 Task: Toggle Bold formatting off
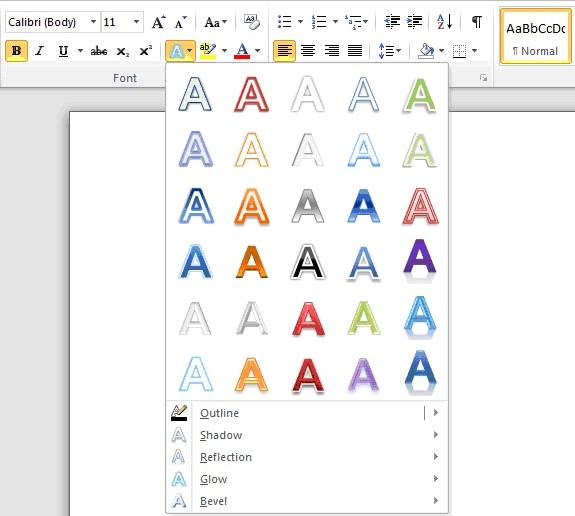tap(17, 51)
